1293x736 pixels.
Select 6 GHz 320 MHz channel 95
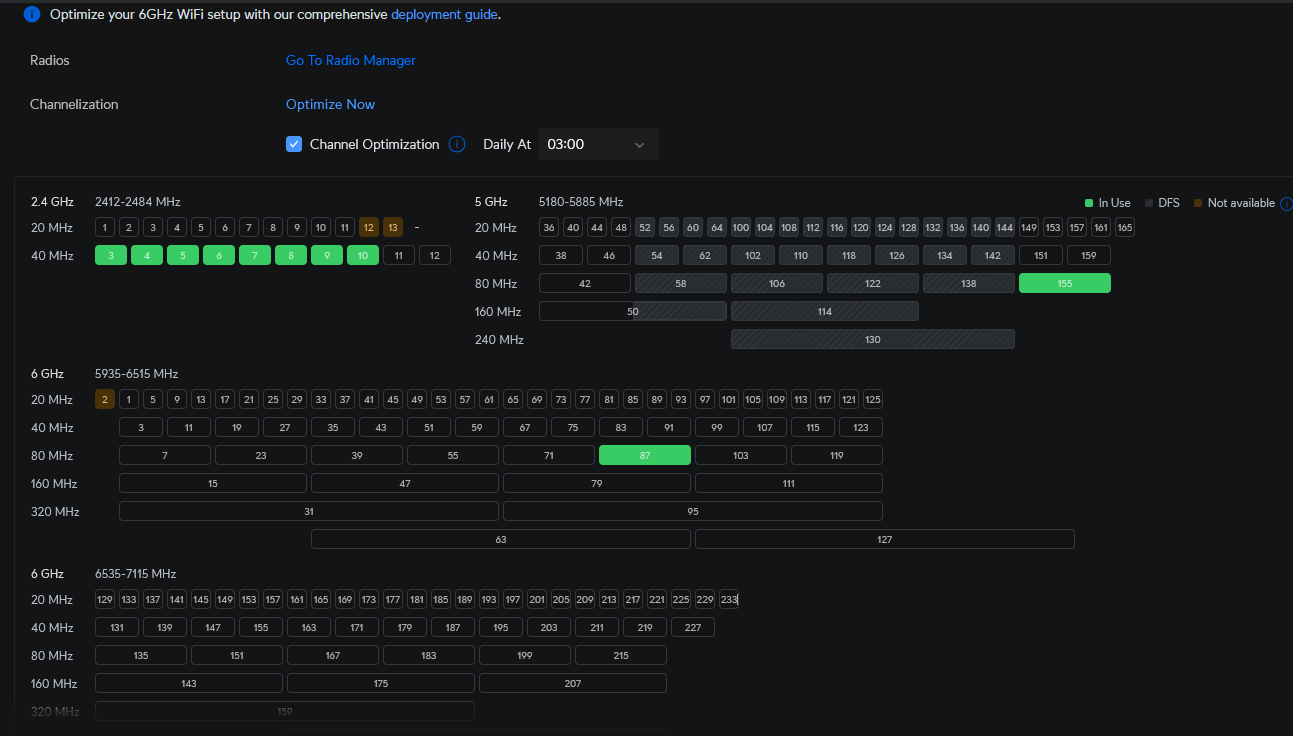[x=693, y=511]
